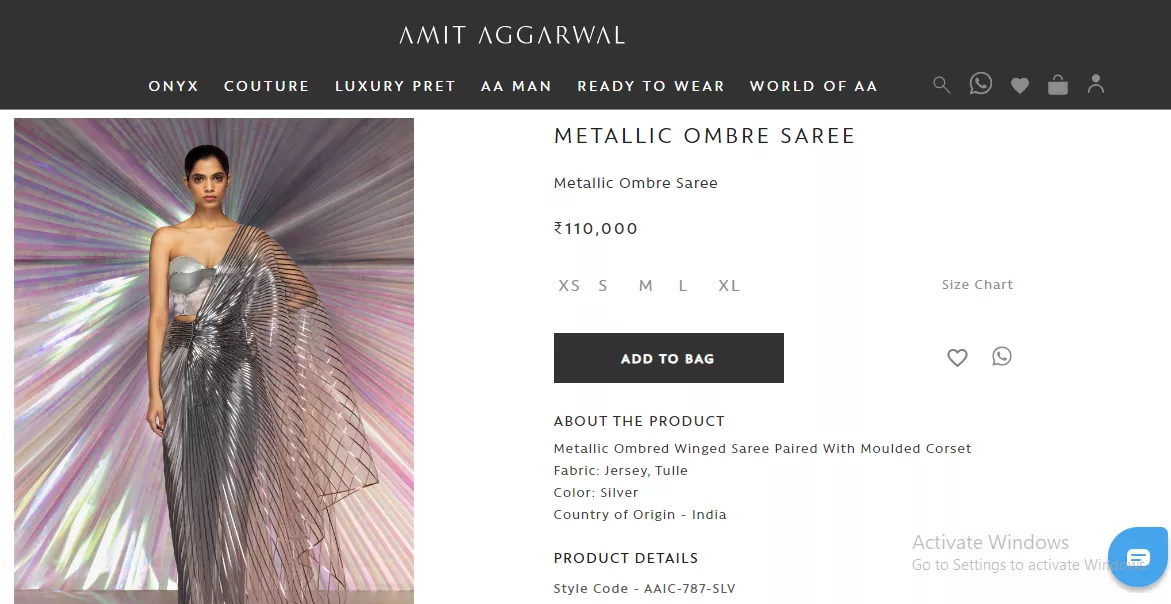
Task: Click the saree product image
Action: click(x=214, y=360)
